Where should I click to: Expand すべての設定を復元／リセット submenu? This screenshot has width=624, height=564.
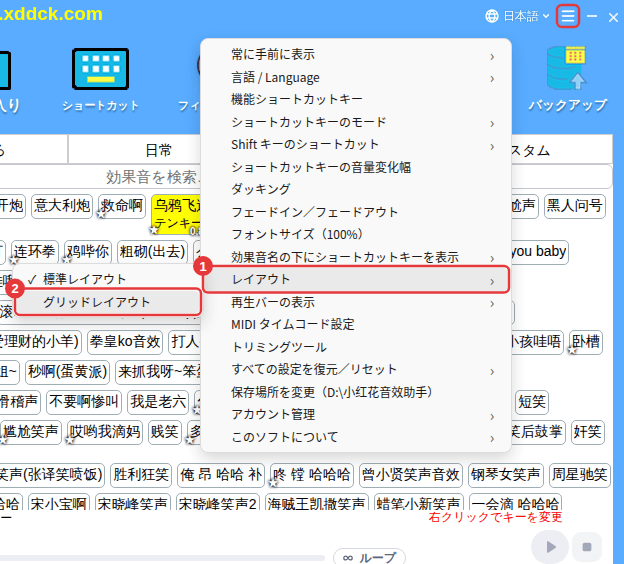coord(356,370)
